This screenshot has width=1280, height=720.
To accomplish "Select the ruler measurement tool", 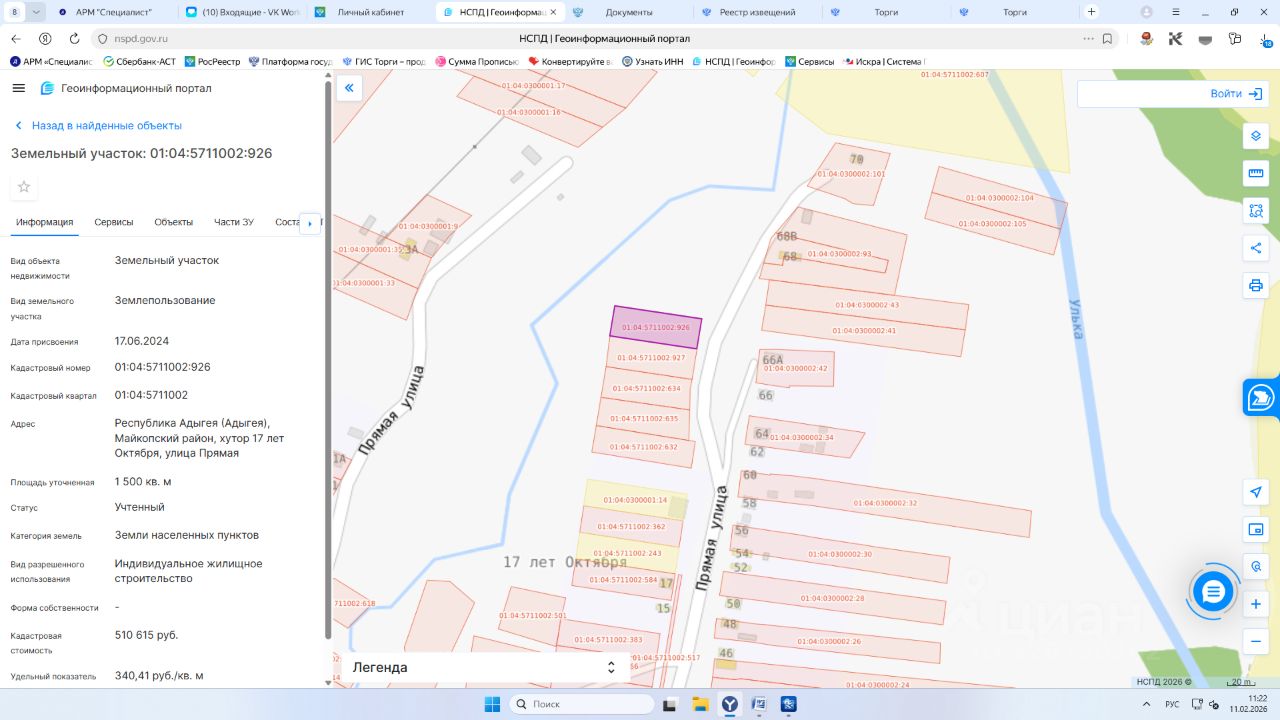I will pos(1256,173).
